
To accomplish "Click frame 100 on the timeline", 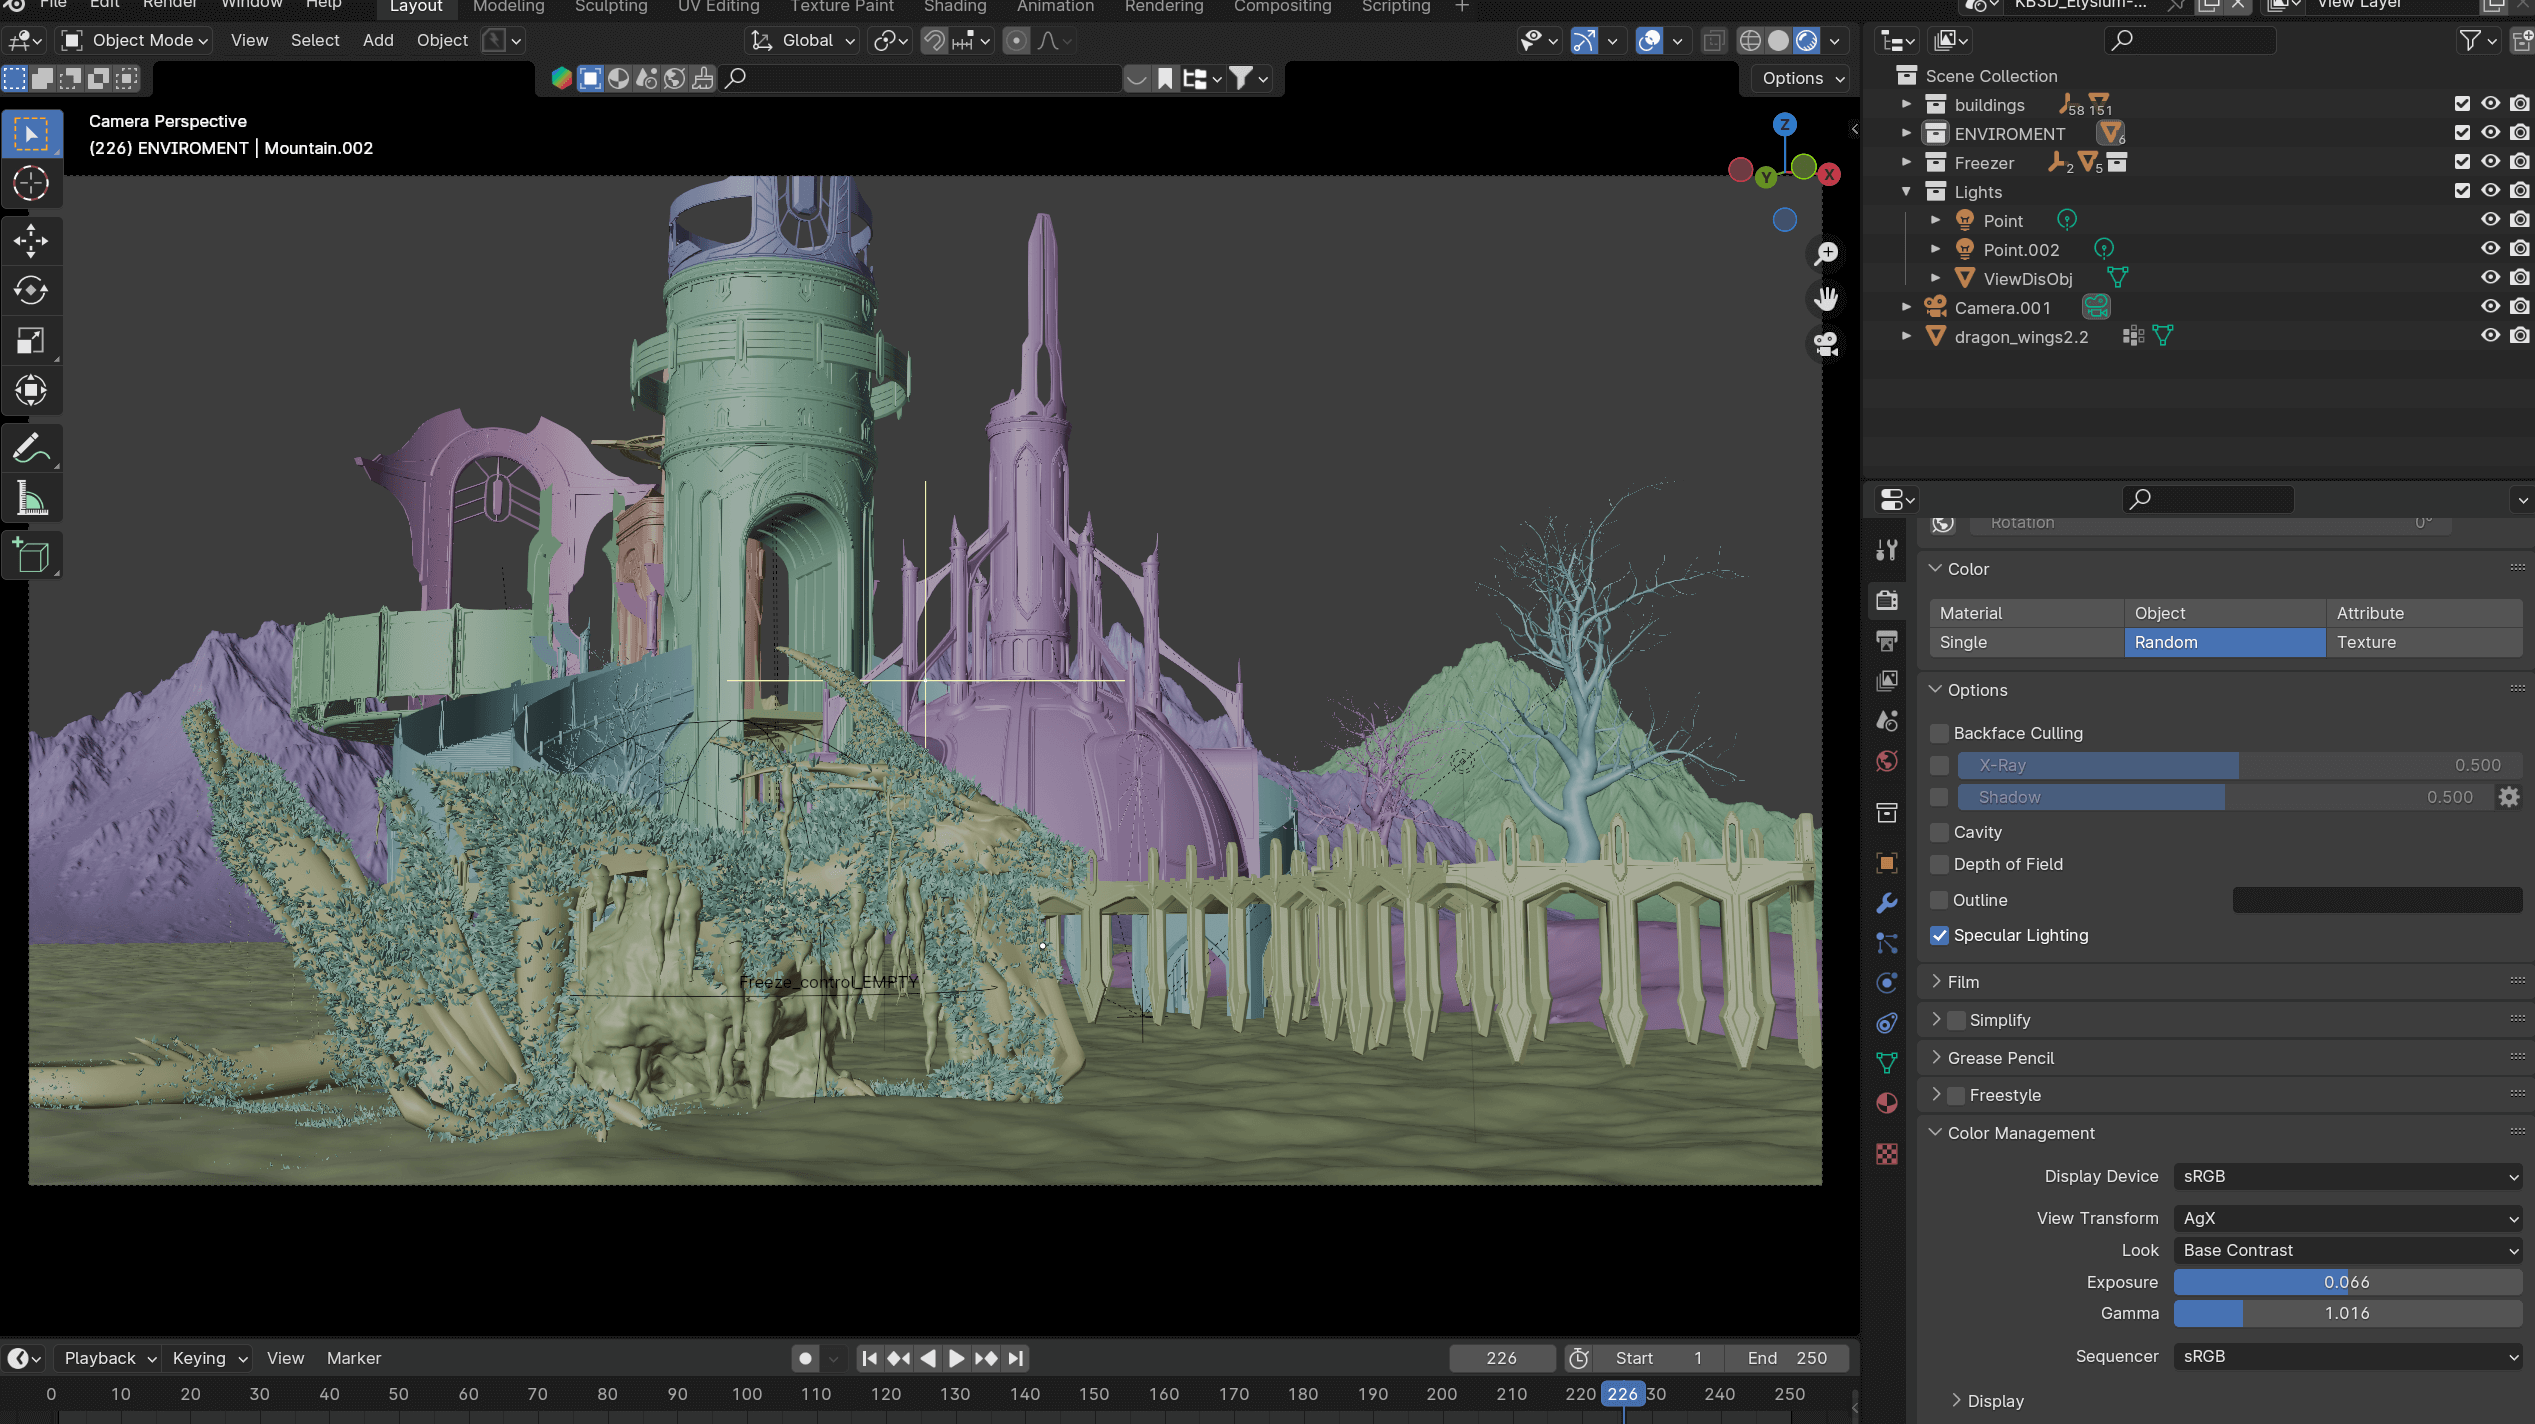I will [746, 1394].
